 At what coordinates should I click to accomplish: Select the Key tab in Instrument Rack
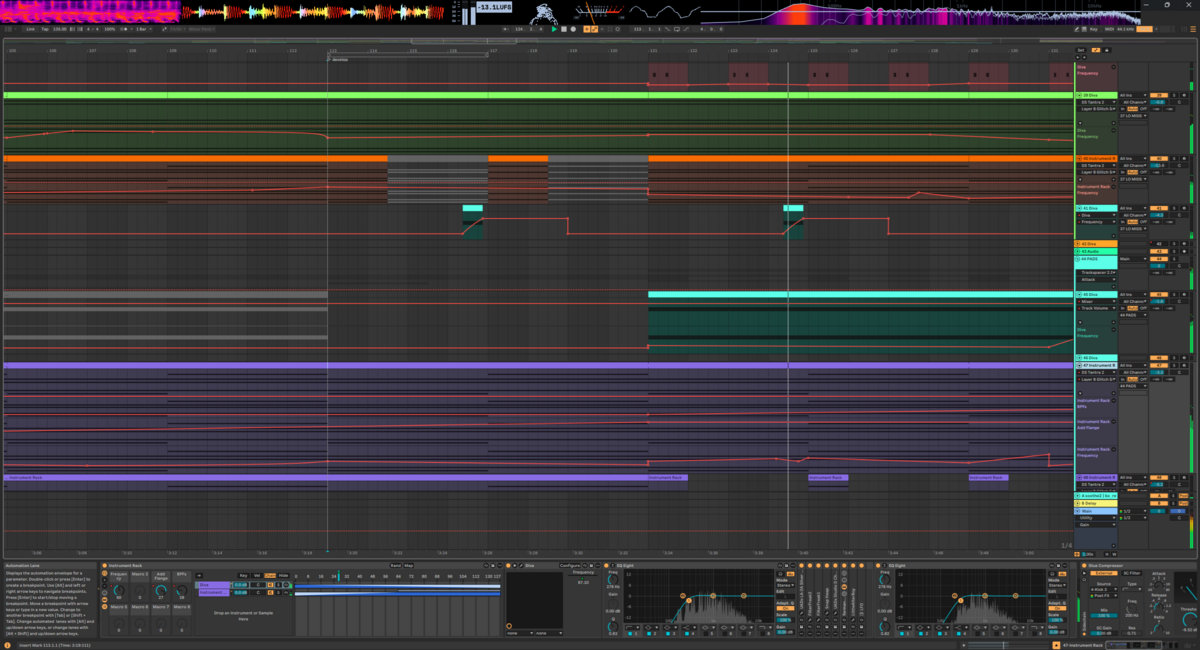243,575
